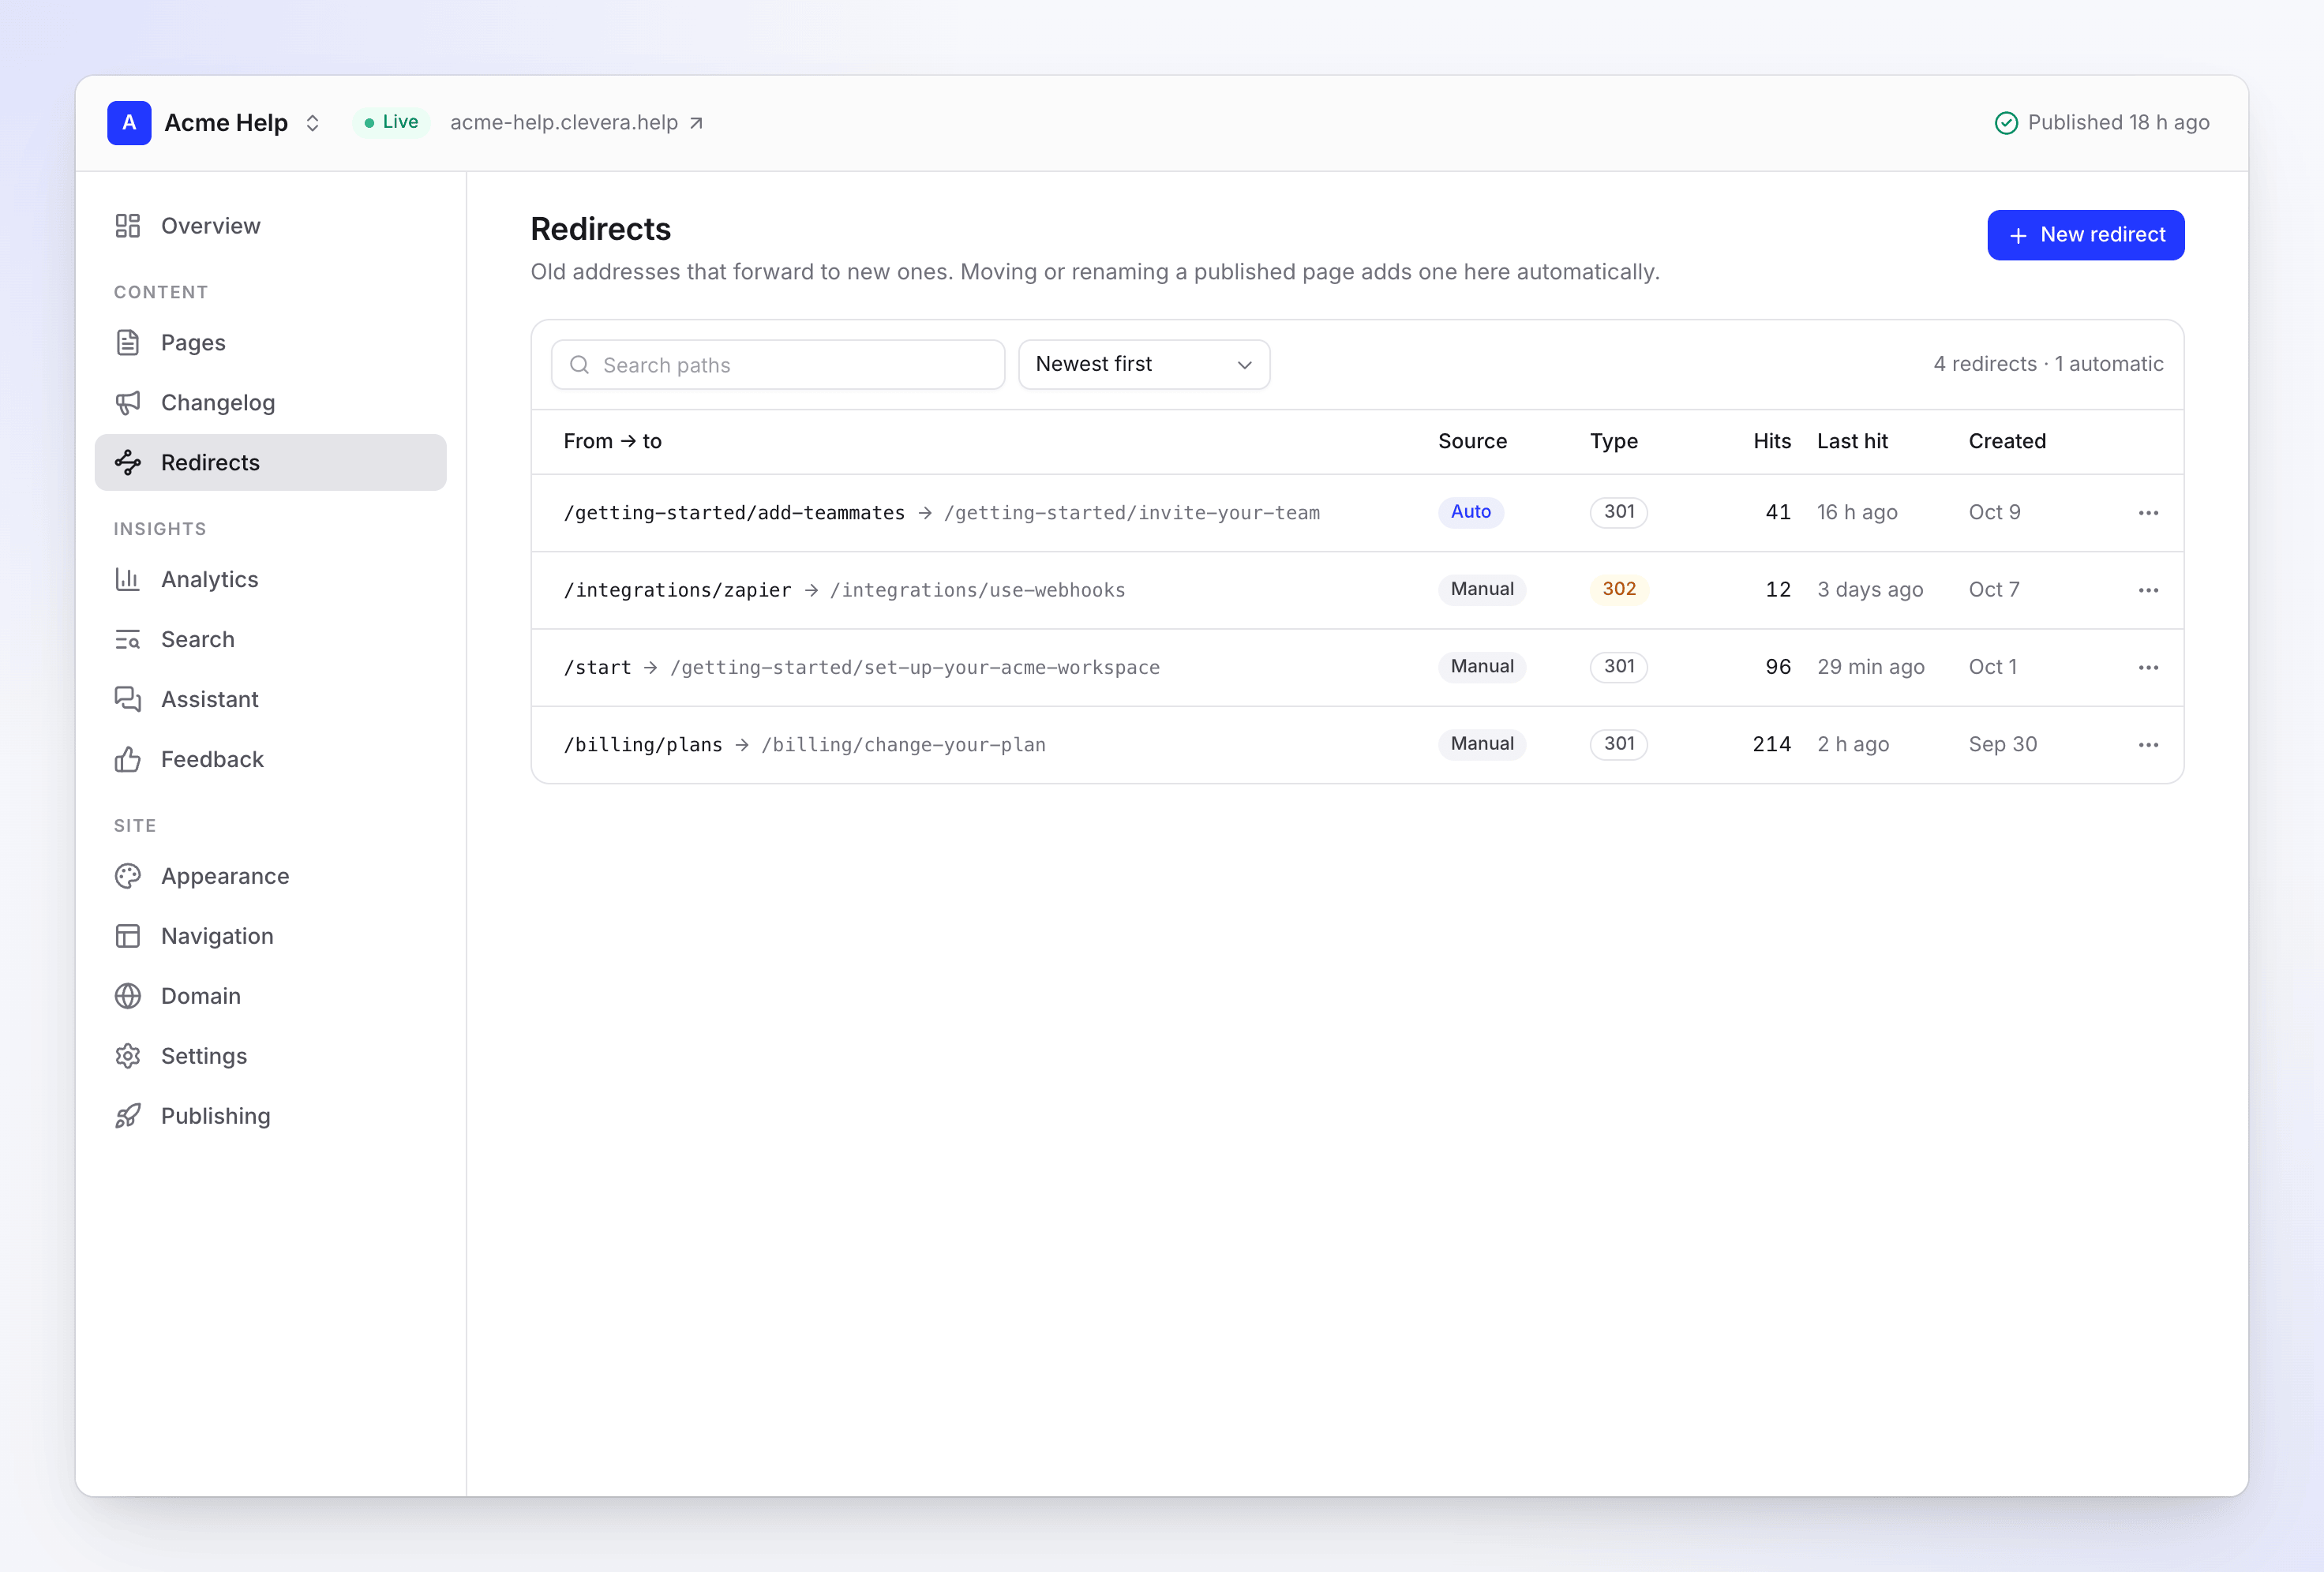Click the Domain globe icon
2324x1572 pixels.
point(127,996)
